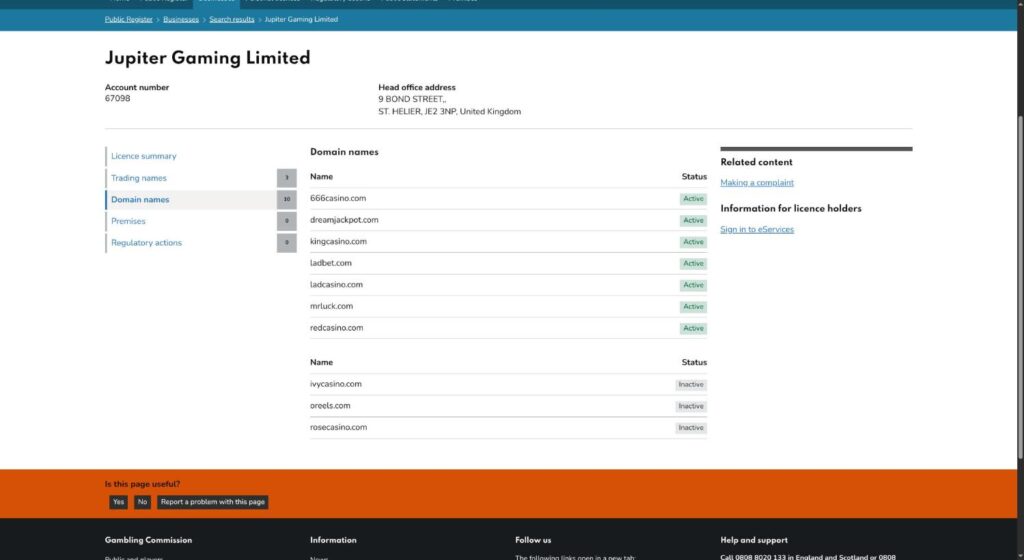The image size is (1024, 560).
Task: Click the Domain names count badge
Action: [x=287, y=200]
